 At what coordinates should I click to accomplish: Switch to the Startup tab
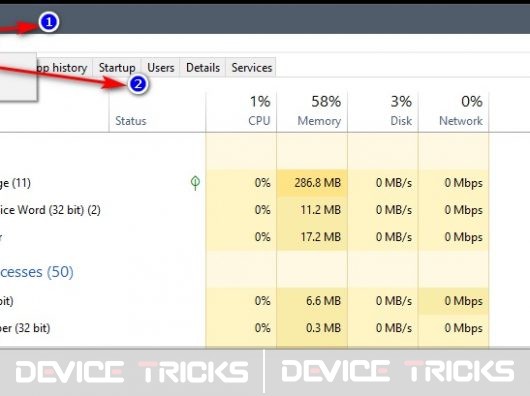(117, 68)
